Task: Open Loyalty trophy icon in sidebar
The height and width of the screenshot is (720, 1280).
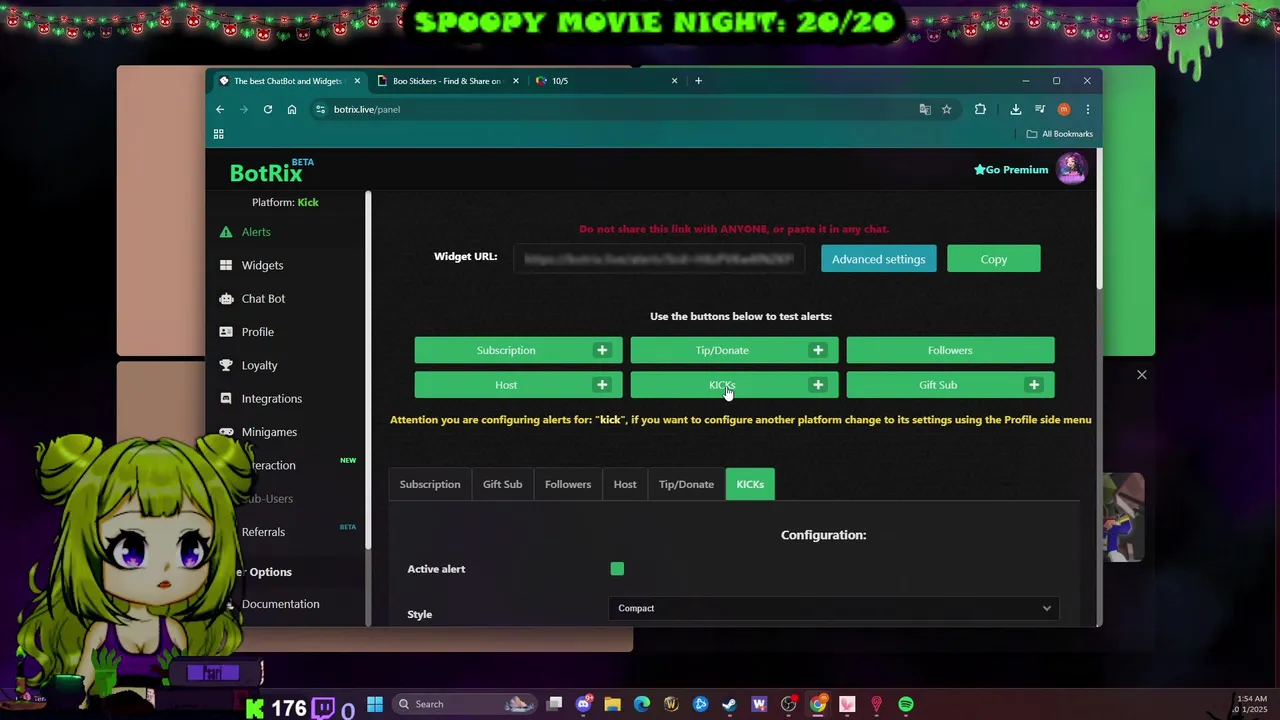Action: (226, 365)
